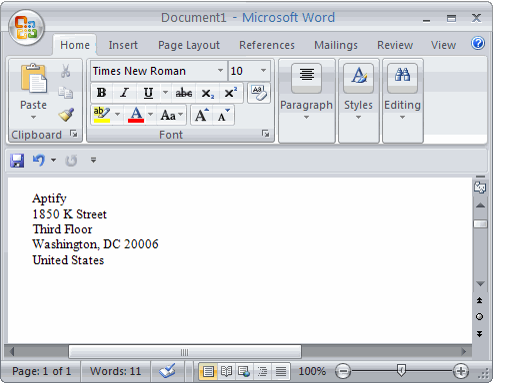Click the proofing check status icon

tap(167, 371)
